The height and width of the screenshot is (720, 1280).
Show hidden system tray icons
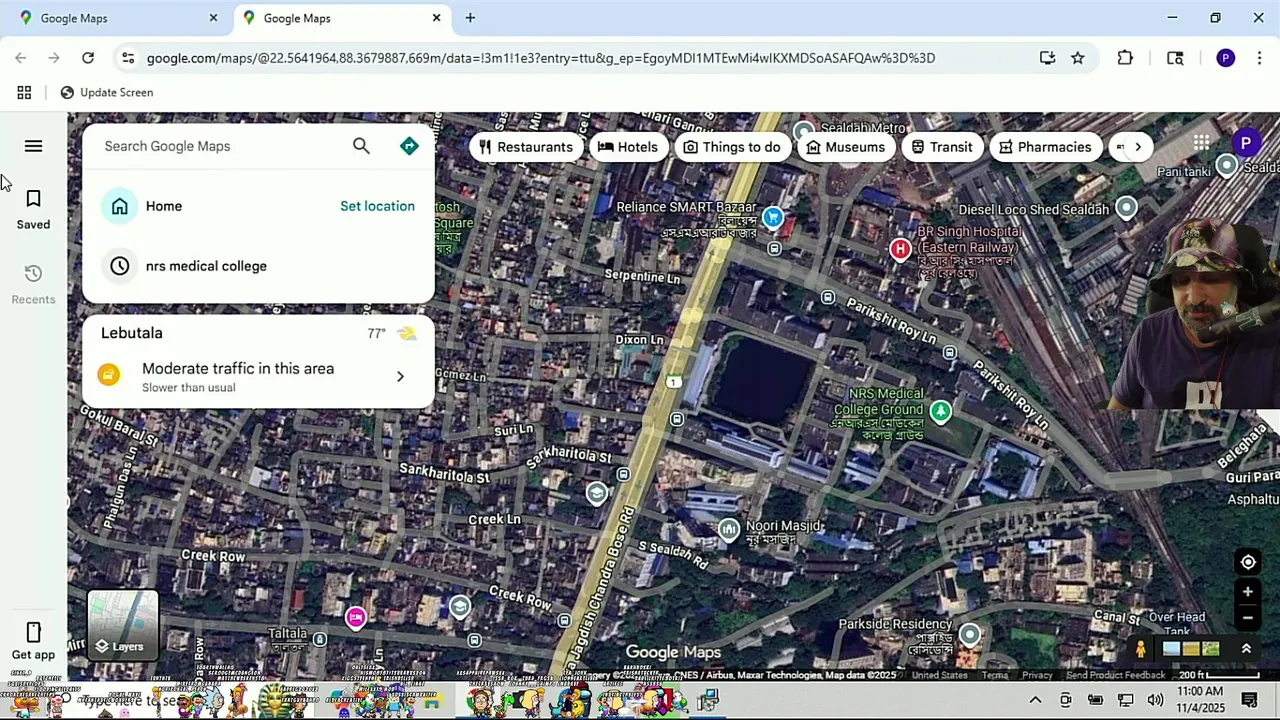point(1035,700)
